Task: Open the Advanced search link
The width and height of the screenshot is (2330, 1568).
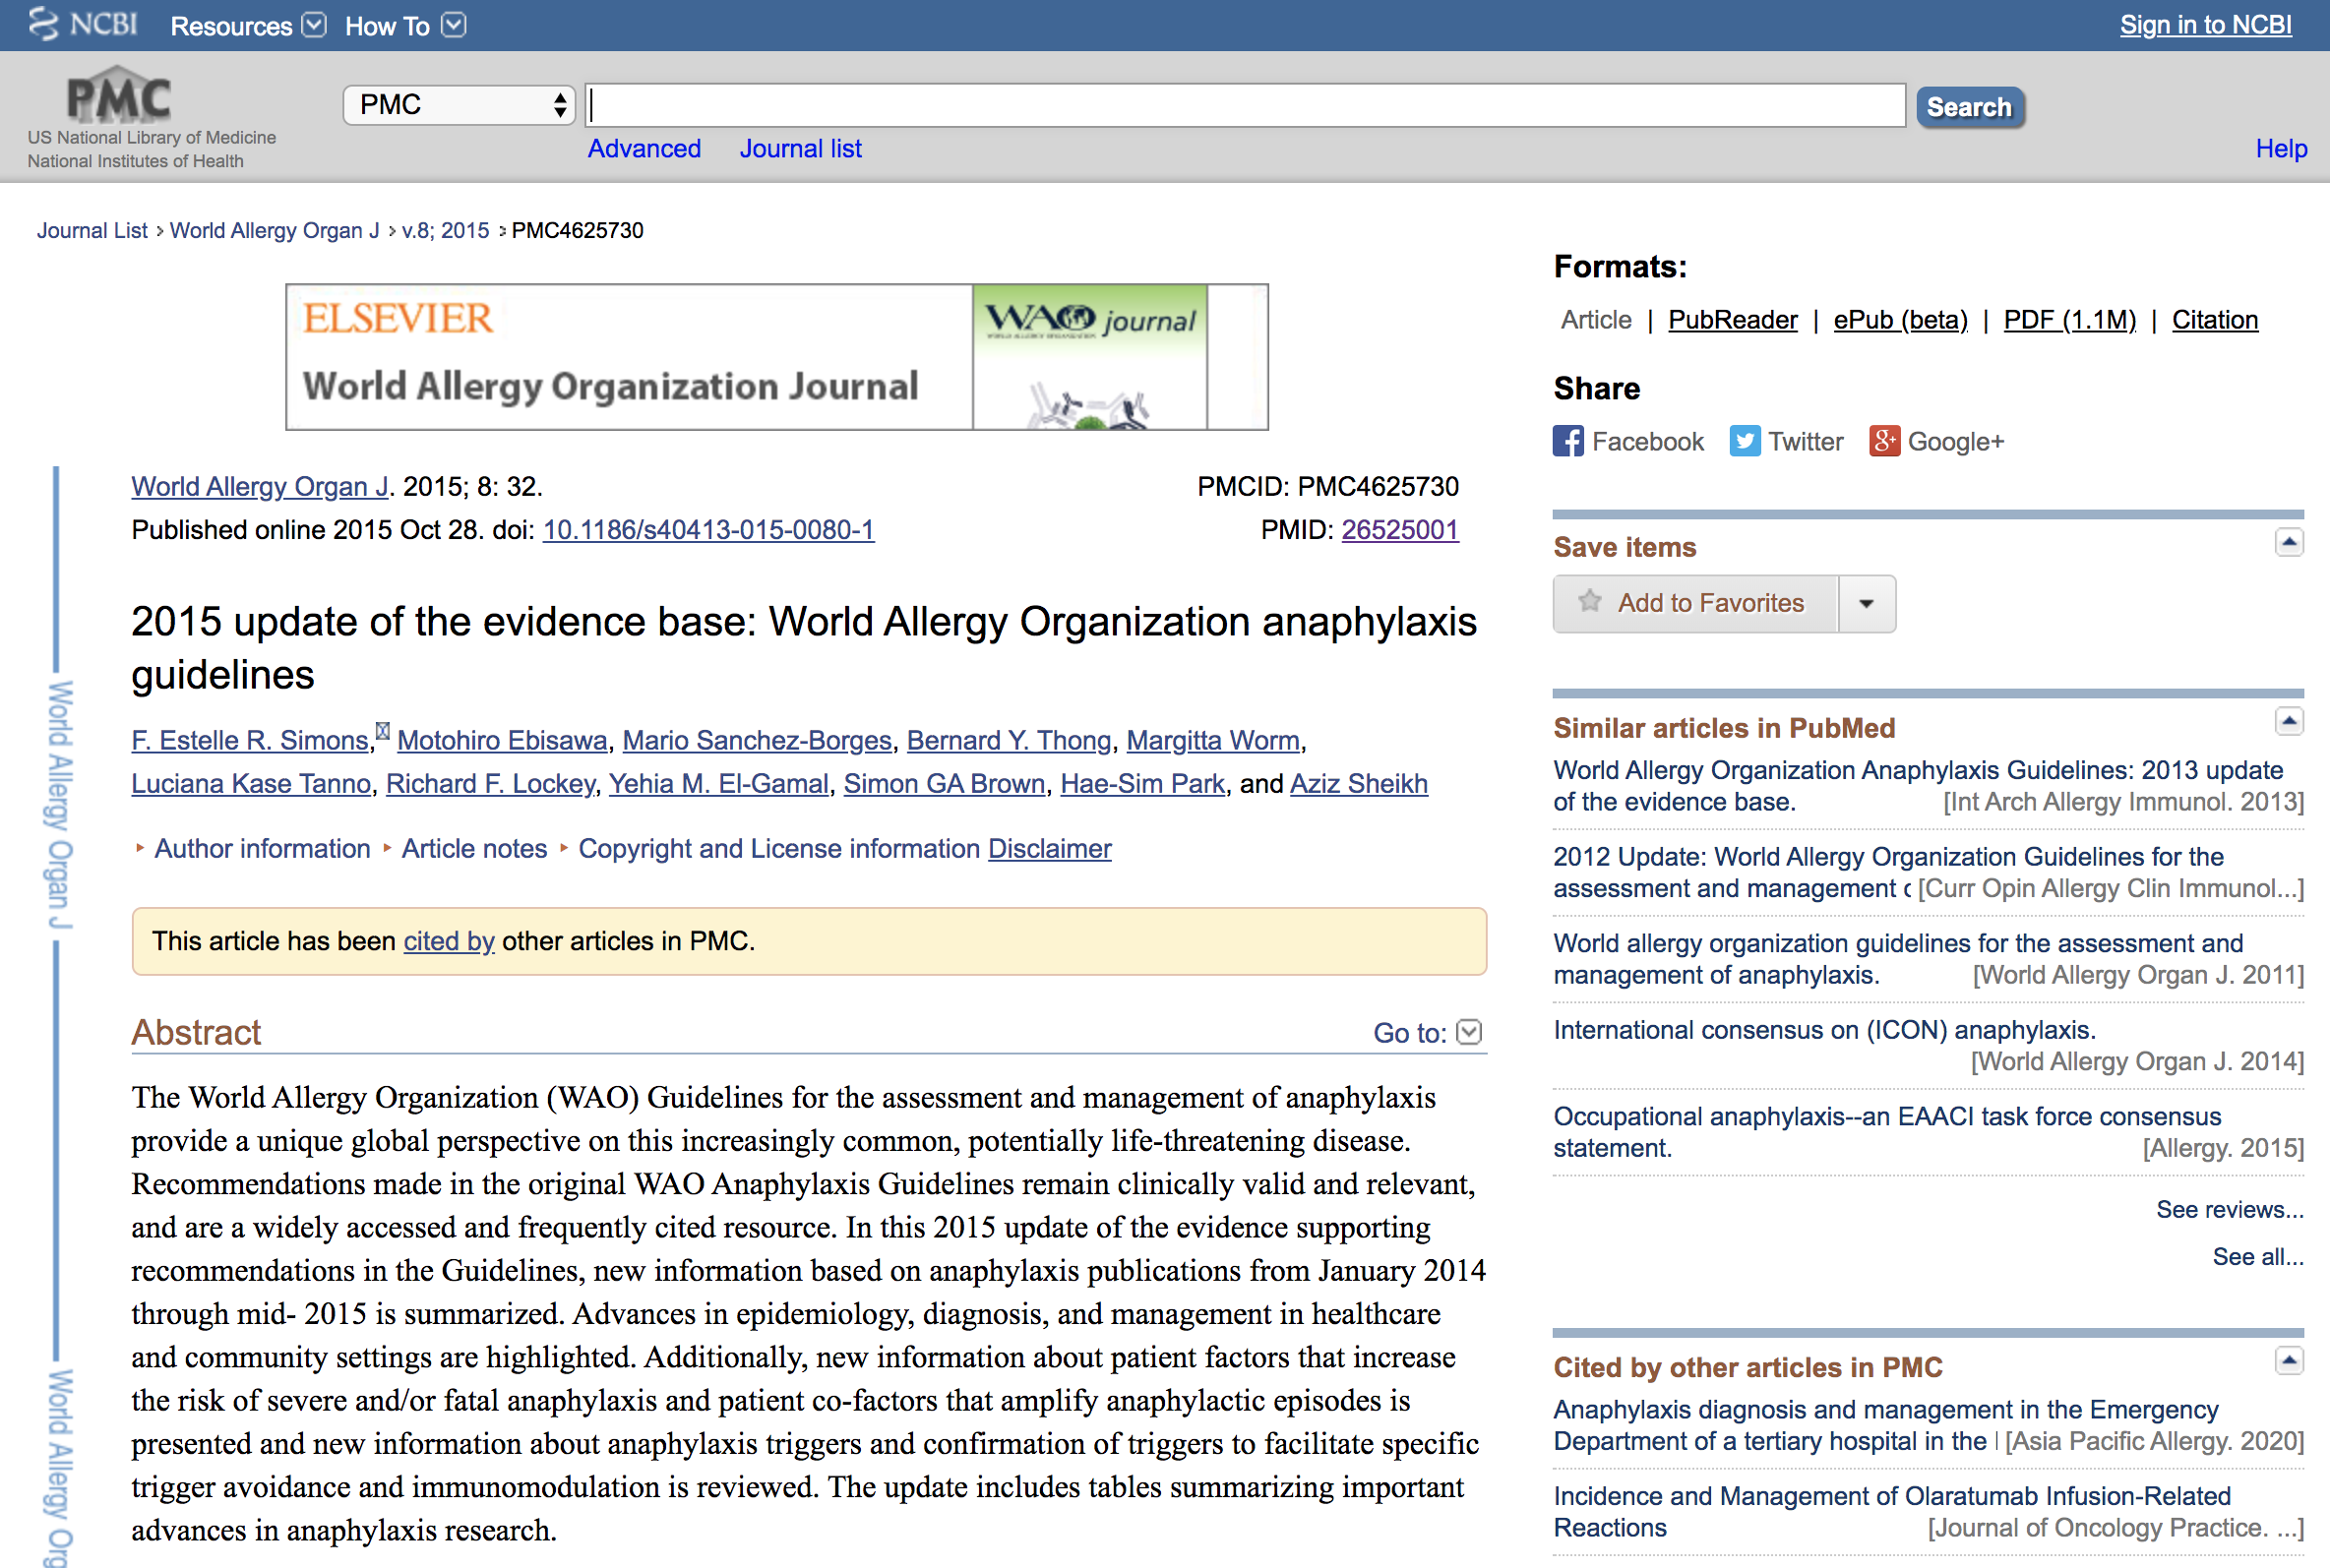Action: [644, 149]
